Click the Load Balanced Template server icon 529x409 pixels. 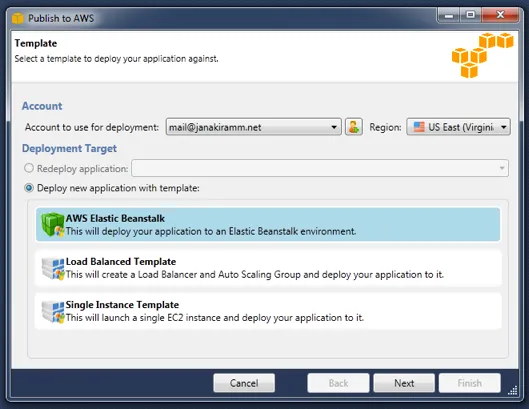coord(53,269)
